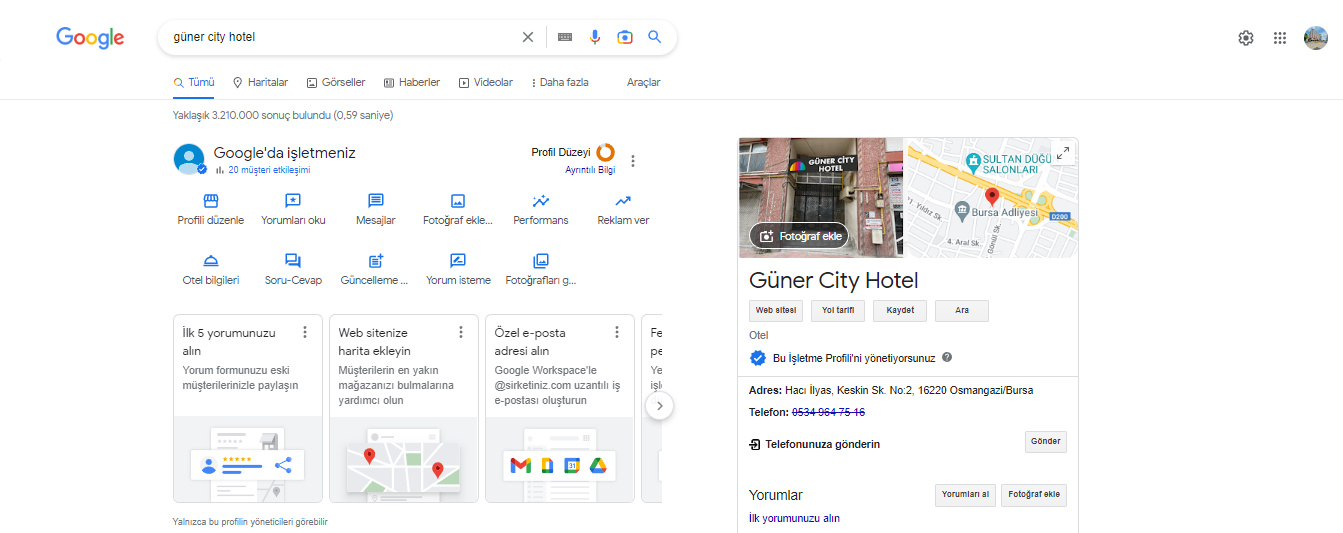Click the Yol tarifi button
This screenshot has width=1343, height=533.
coord(838,311)
